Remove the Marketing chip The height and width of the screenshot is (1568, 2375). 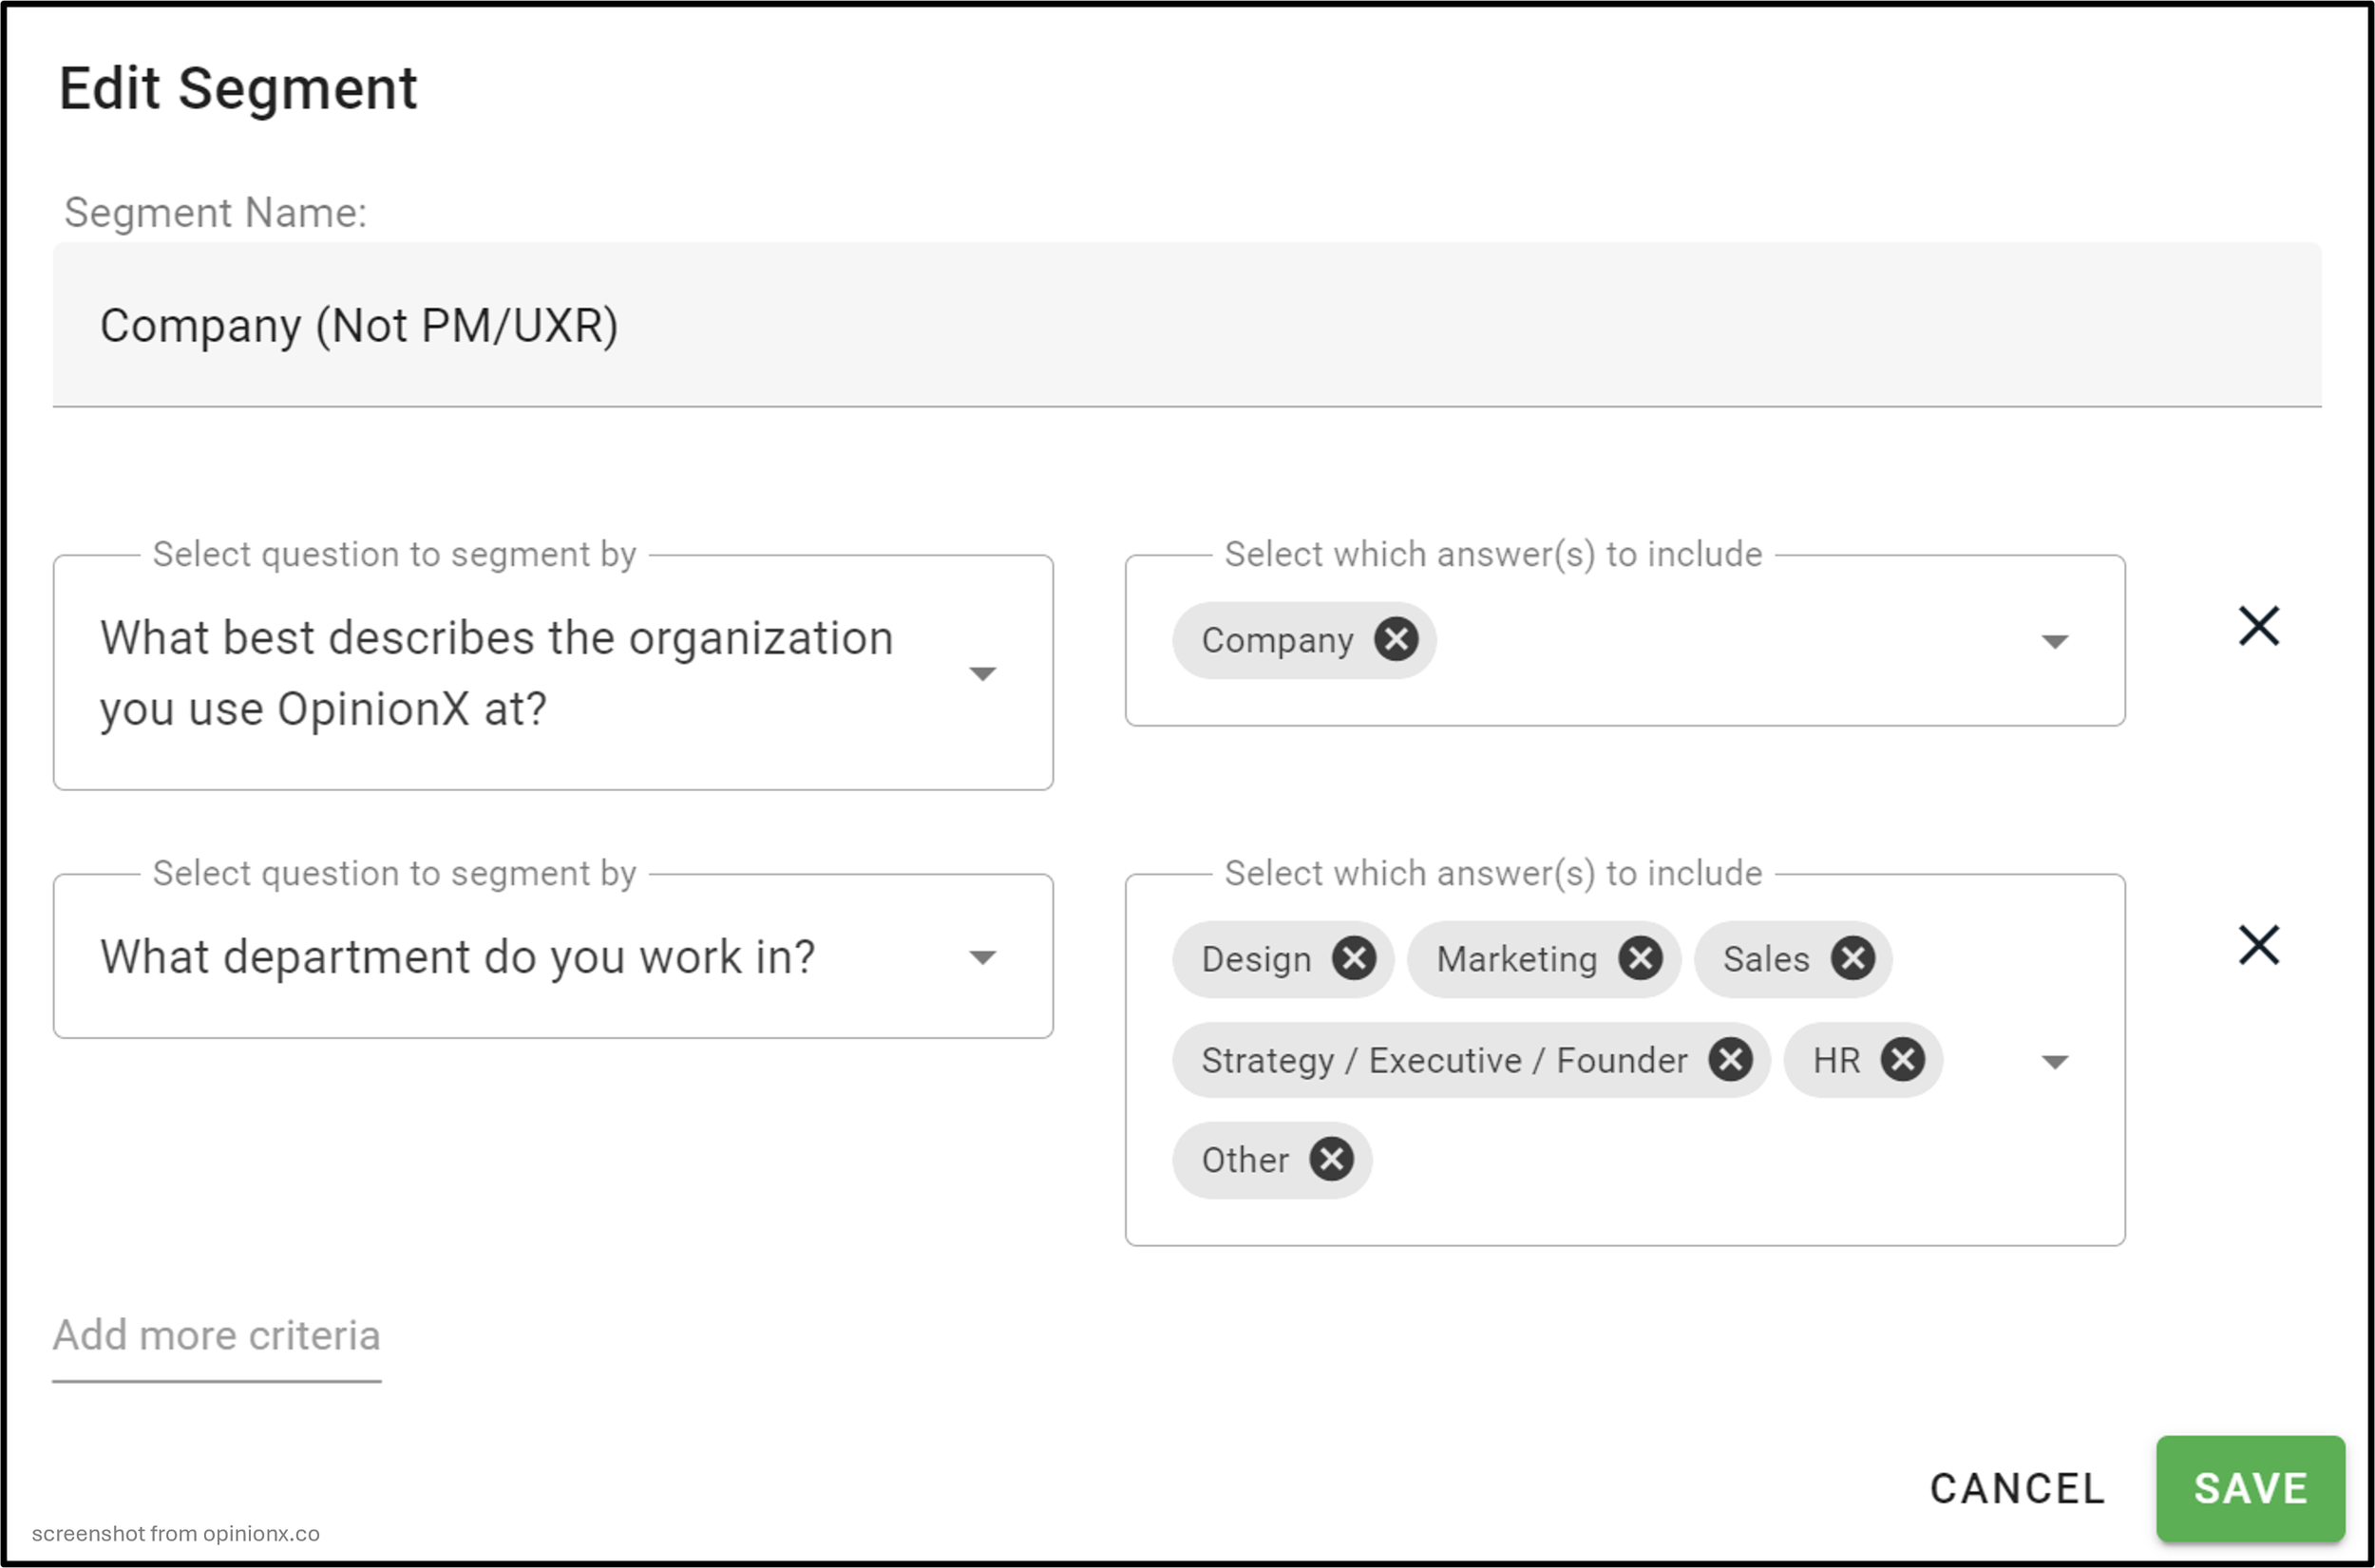click(x=1640, y=958)
